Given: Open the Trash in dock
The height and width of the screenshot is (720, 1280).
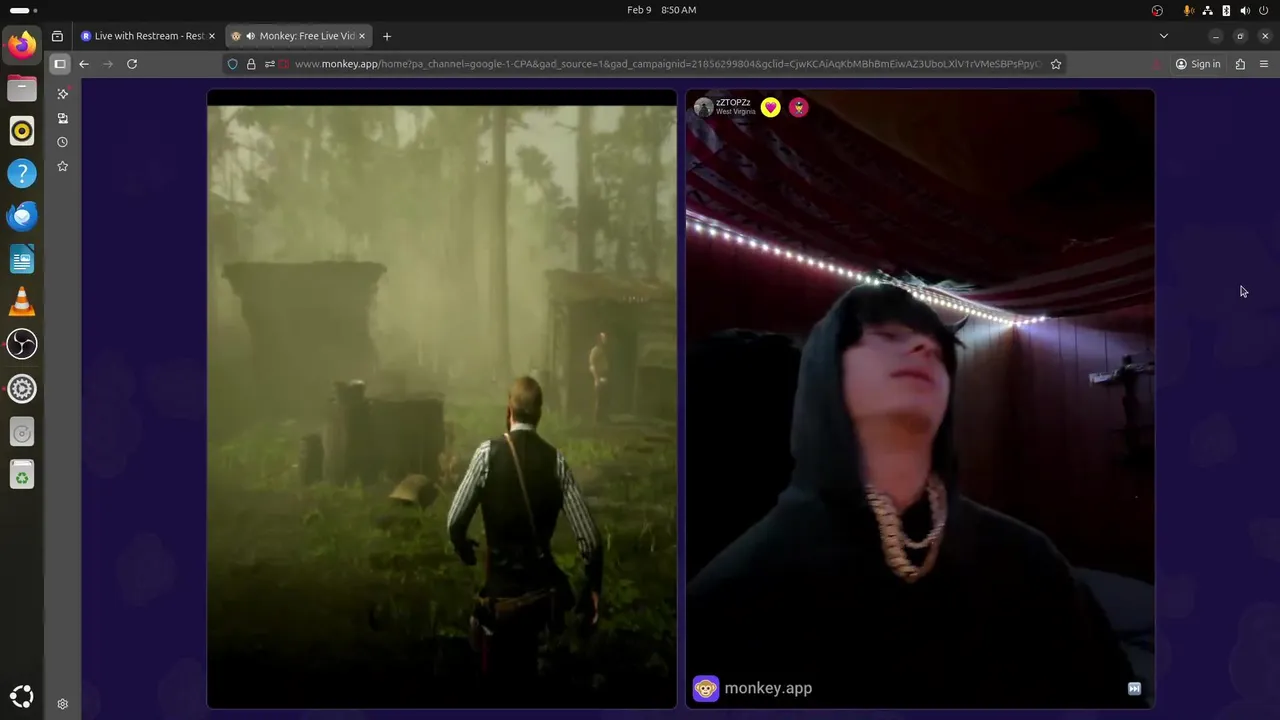Looking at the screenshot, I should pos(22,474).
